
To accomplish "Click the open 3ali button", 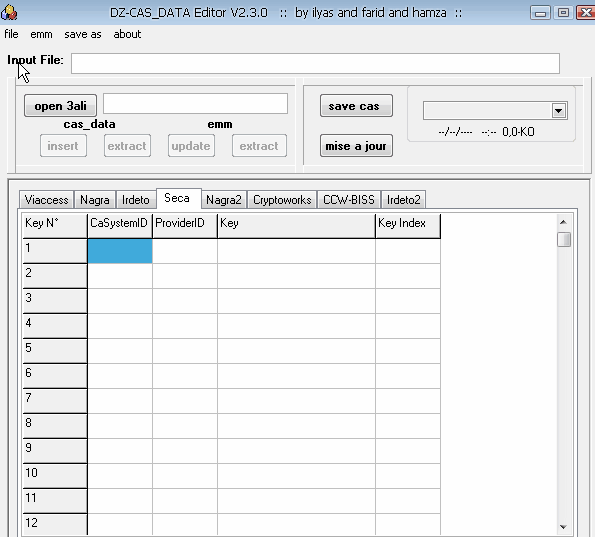I will pos(60,106).
